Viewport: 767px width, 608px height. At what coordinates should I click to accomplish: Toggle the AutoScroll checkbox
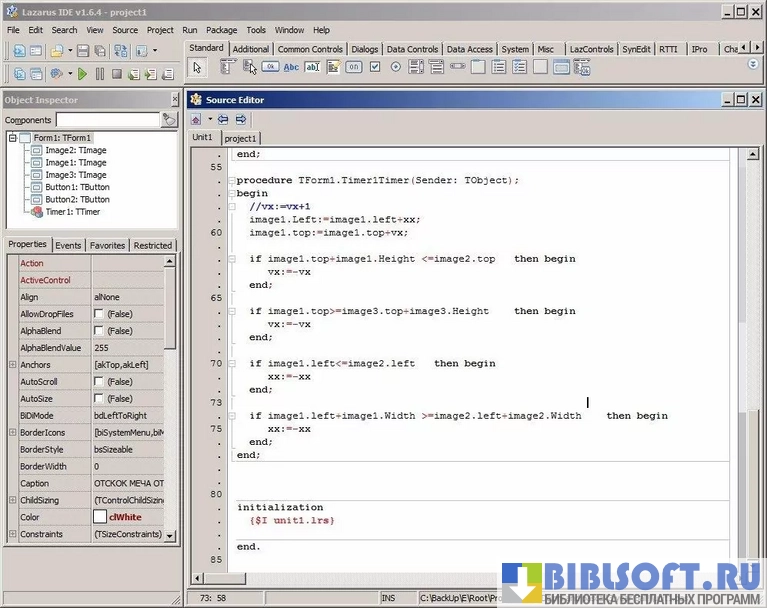[x=99, y=382]
